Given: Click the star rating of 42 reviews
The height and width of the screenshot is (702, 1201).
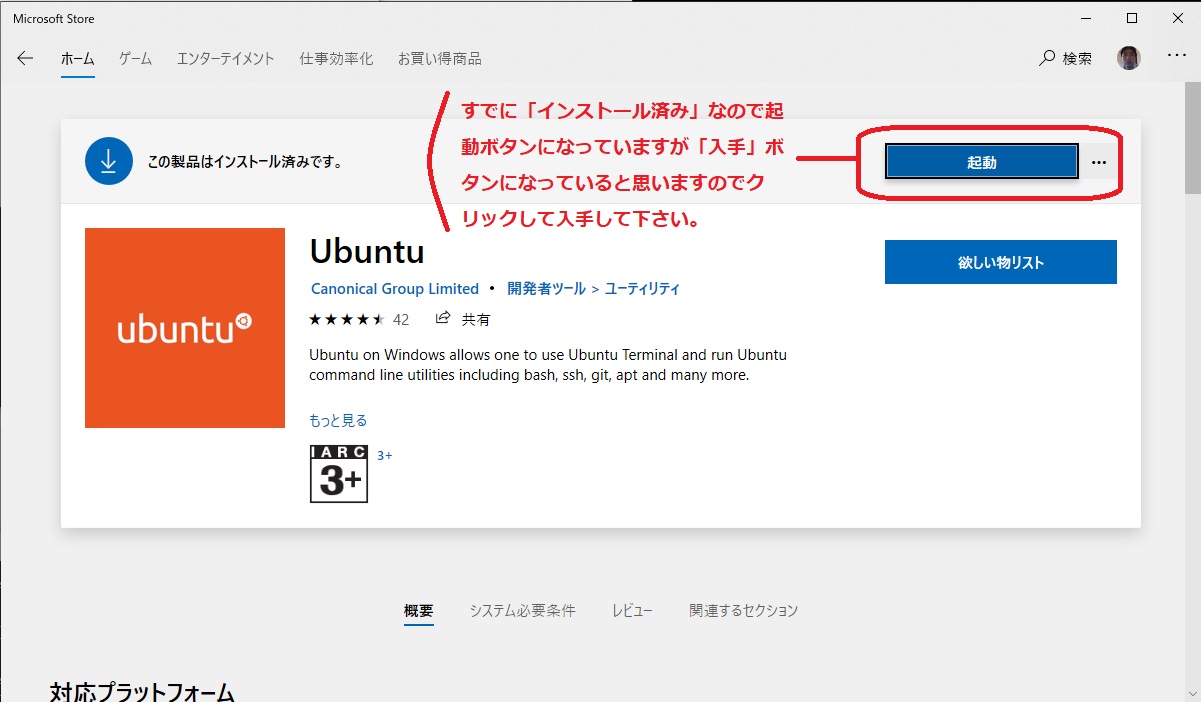Looking at the screenshot, I should (x=359, y=320).
